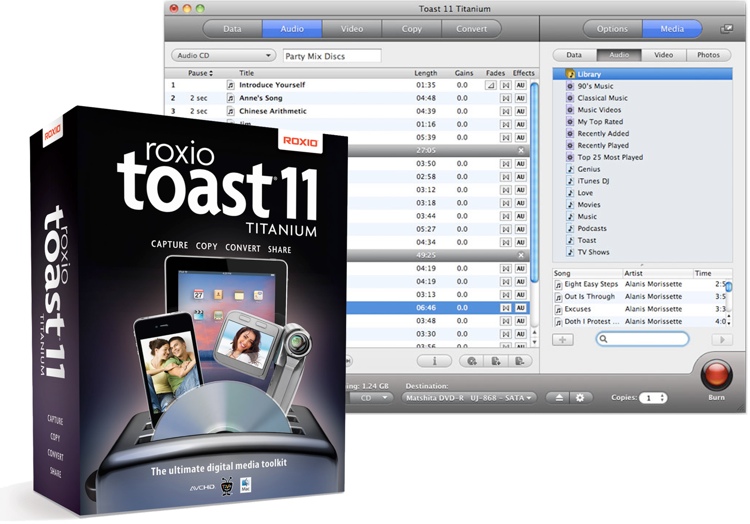The image size is (750, 524).
Task: Select the Video media browser tab
Action: pyautogui.click(x=664, y=55)
